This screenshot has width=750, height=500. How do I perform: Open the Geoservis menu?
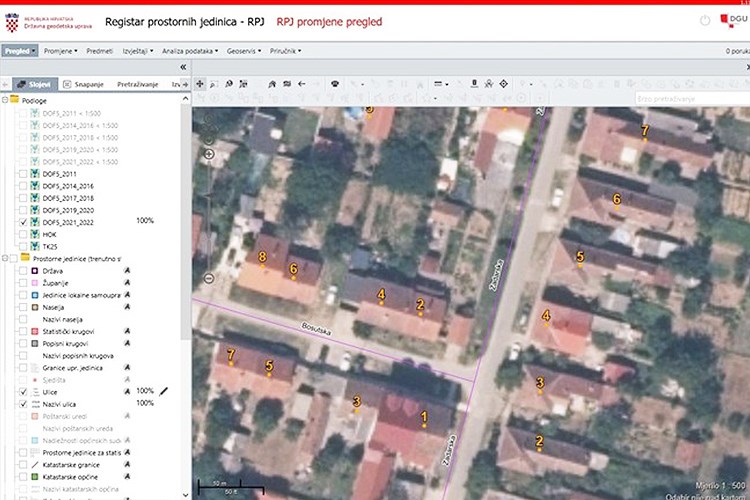245,49
